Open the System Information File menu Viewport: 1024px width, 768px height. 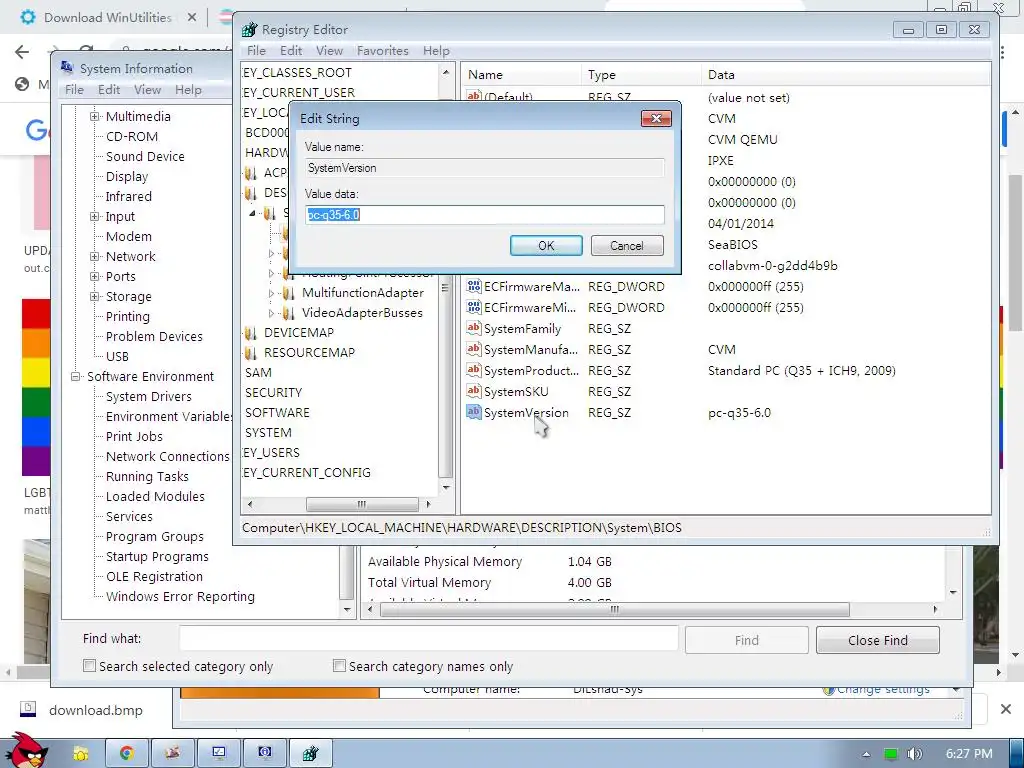click(74, 89)
